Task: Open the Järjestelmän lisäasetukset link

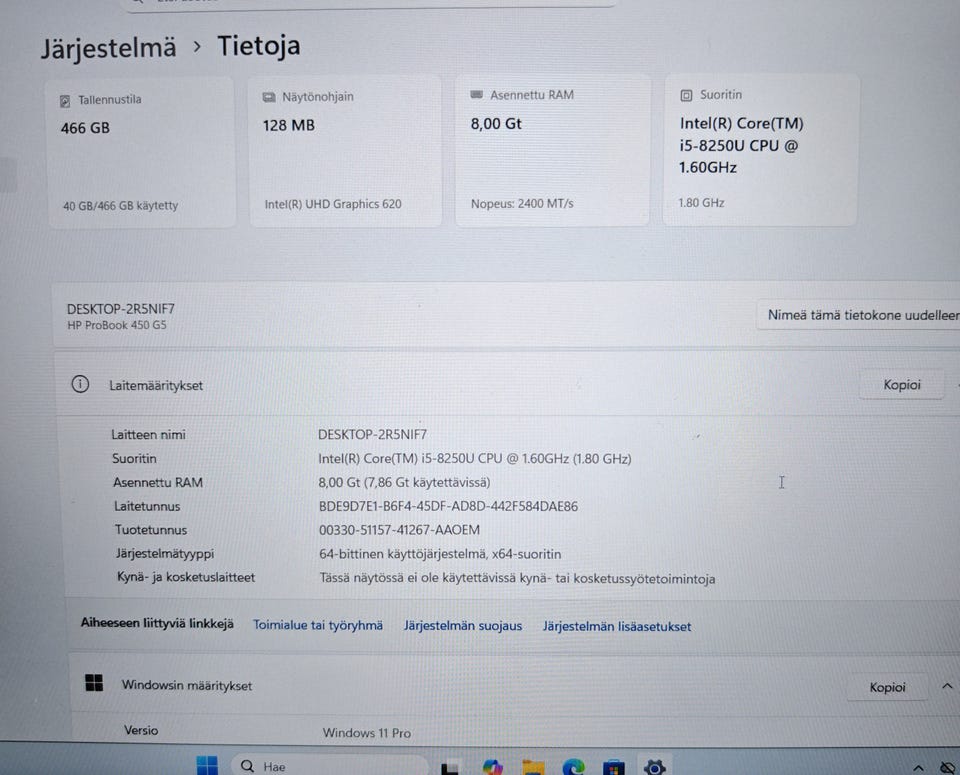Action: pyautogui.click(x=617, y=626)
